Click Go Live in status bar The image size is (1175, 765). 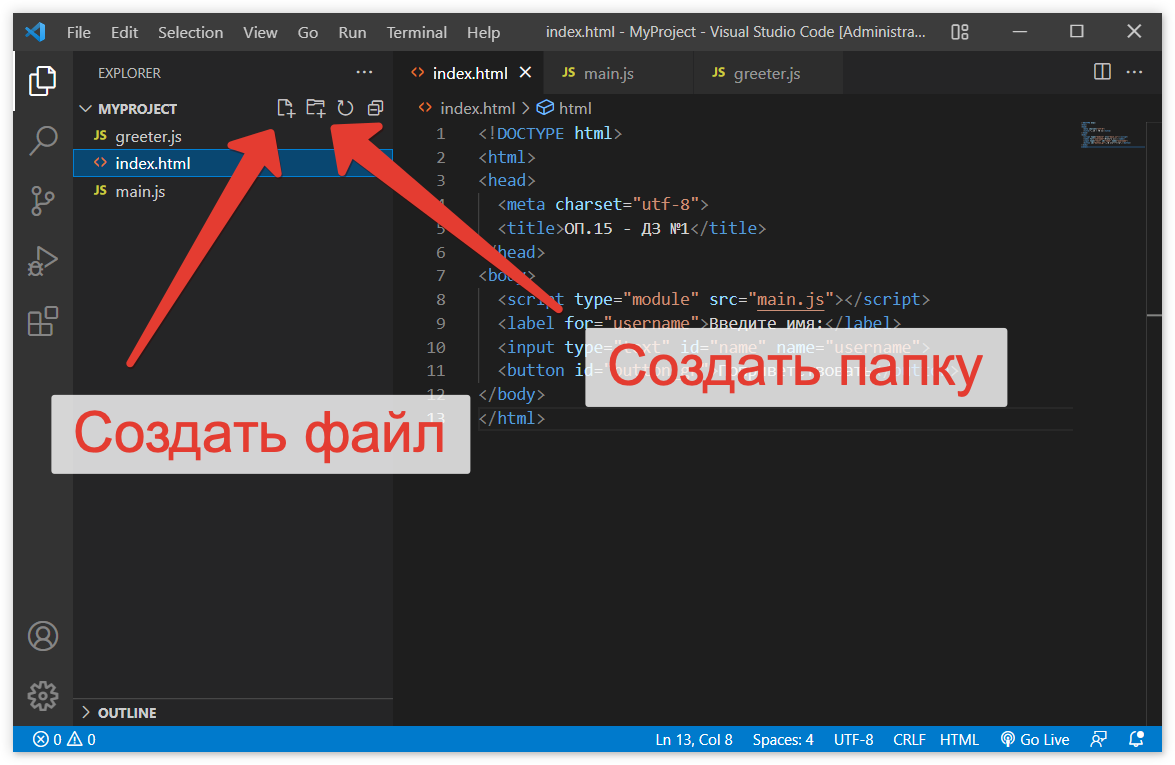coord(1035,740)
